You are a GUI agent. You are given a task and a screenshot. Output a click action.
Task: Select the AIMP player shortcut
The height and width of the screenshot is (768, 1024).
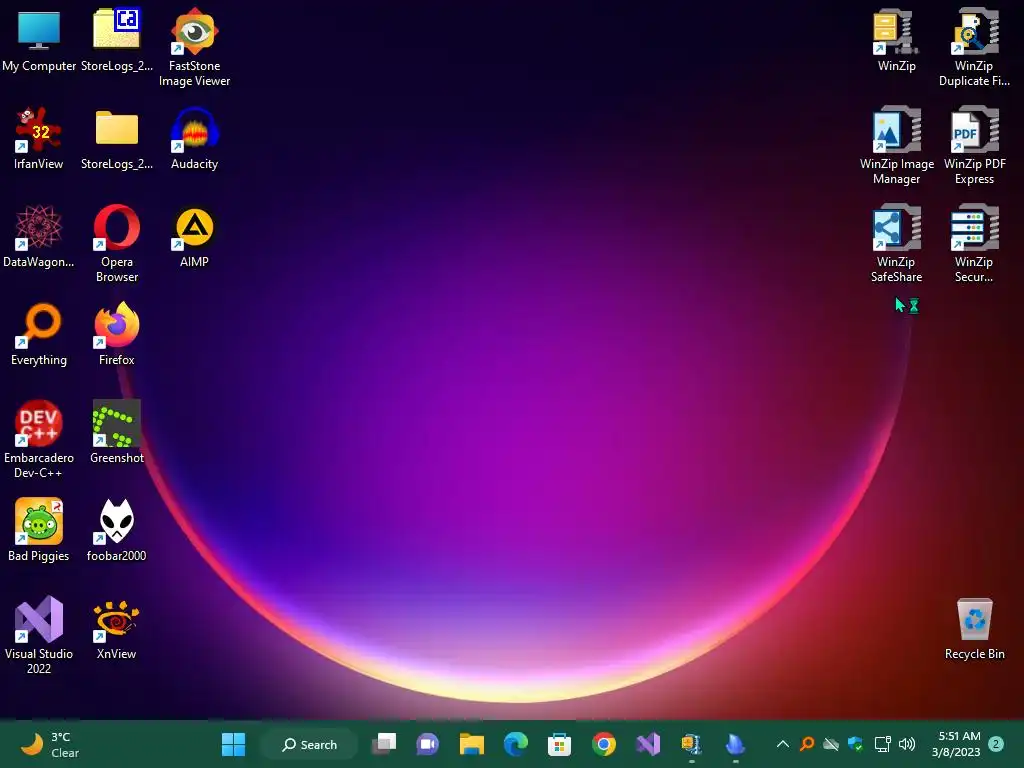tap(195, 236)
